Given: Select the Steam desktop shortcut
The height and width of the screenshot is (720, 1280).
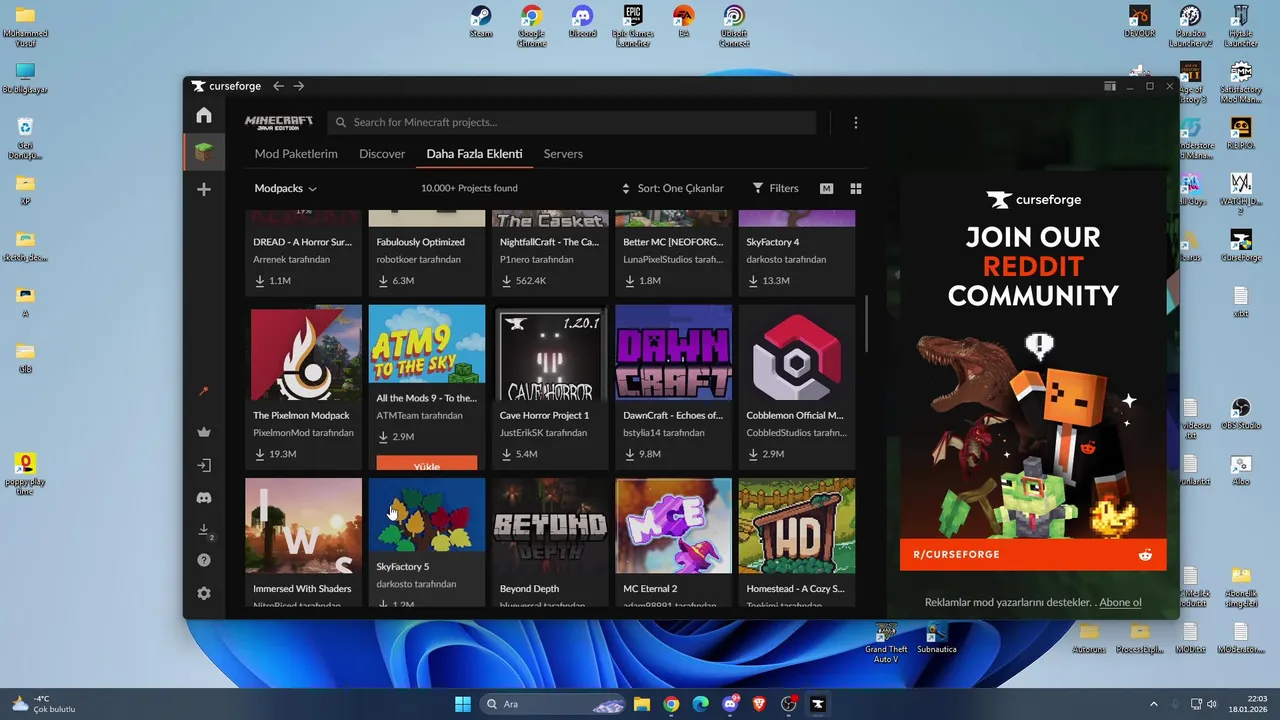Looking at the screenshot, I should (481, 23).
